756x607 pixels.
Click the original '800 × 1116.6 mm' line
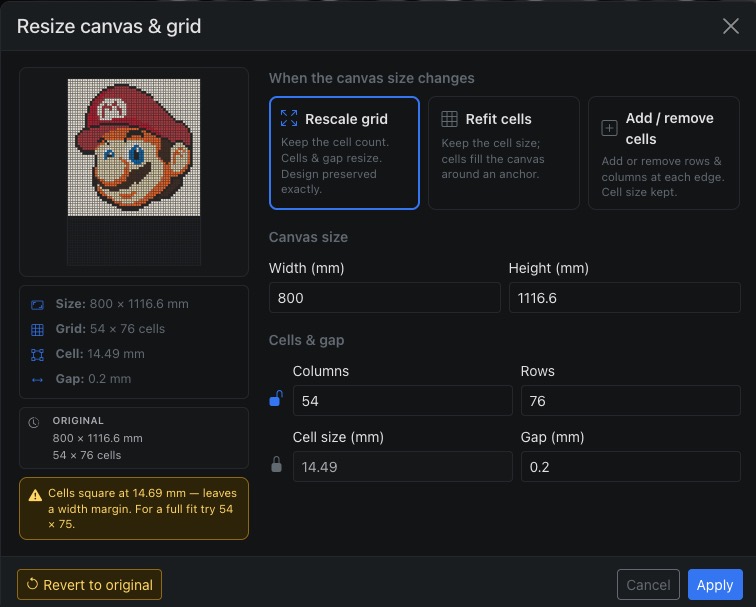(x=97, y=438)
